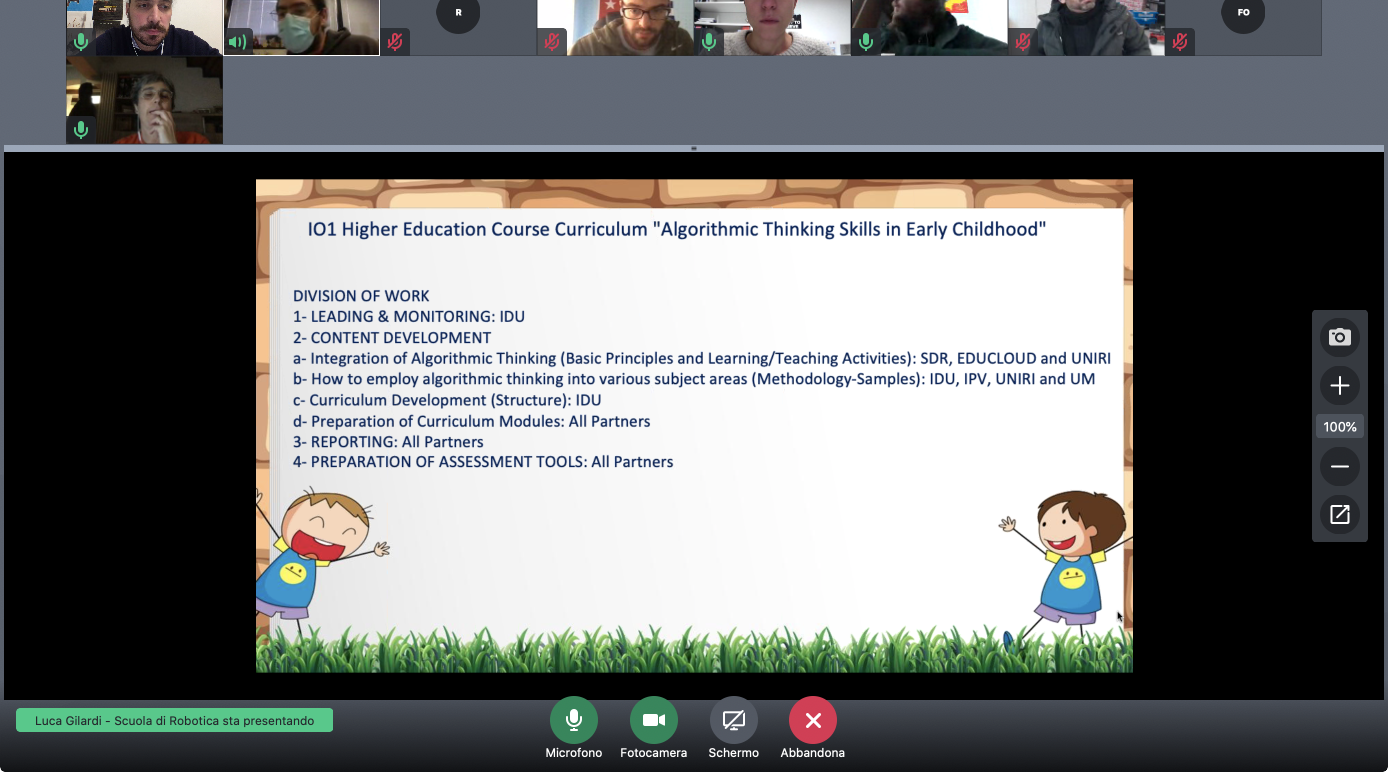This screenshot has width=1388, height=772.
Task: Click the shared presentation slide area
Action: (x=694, y=425)
